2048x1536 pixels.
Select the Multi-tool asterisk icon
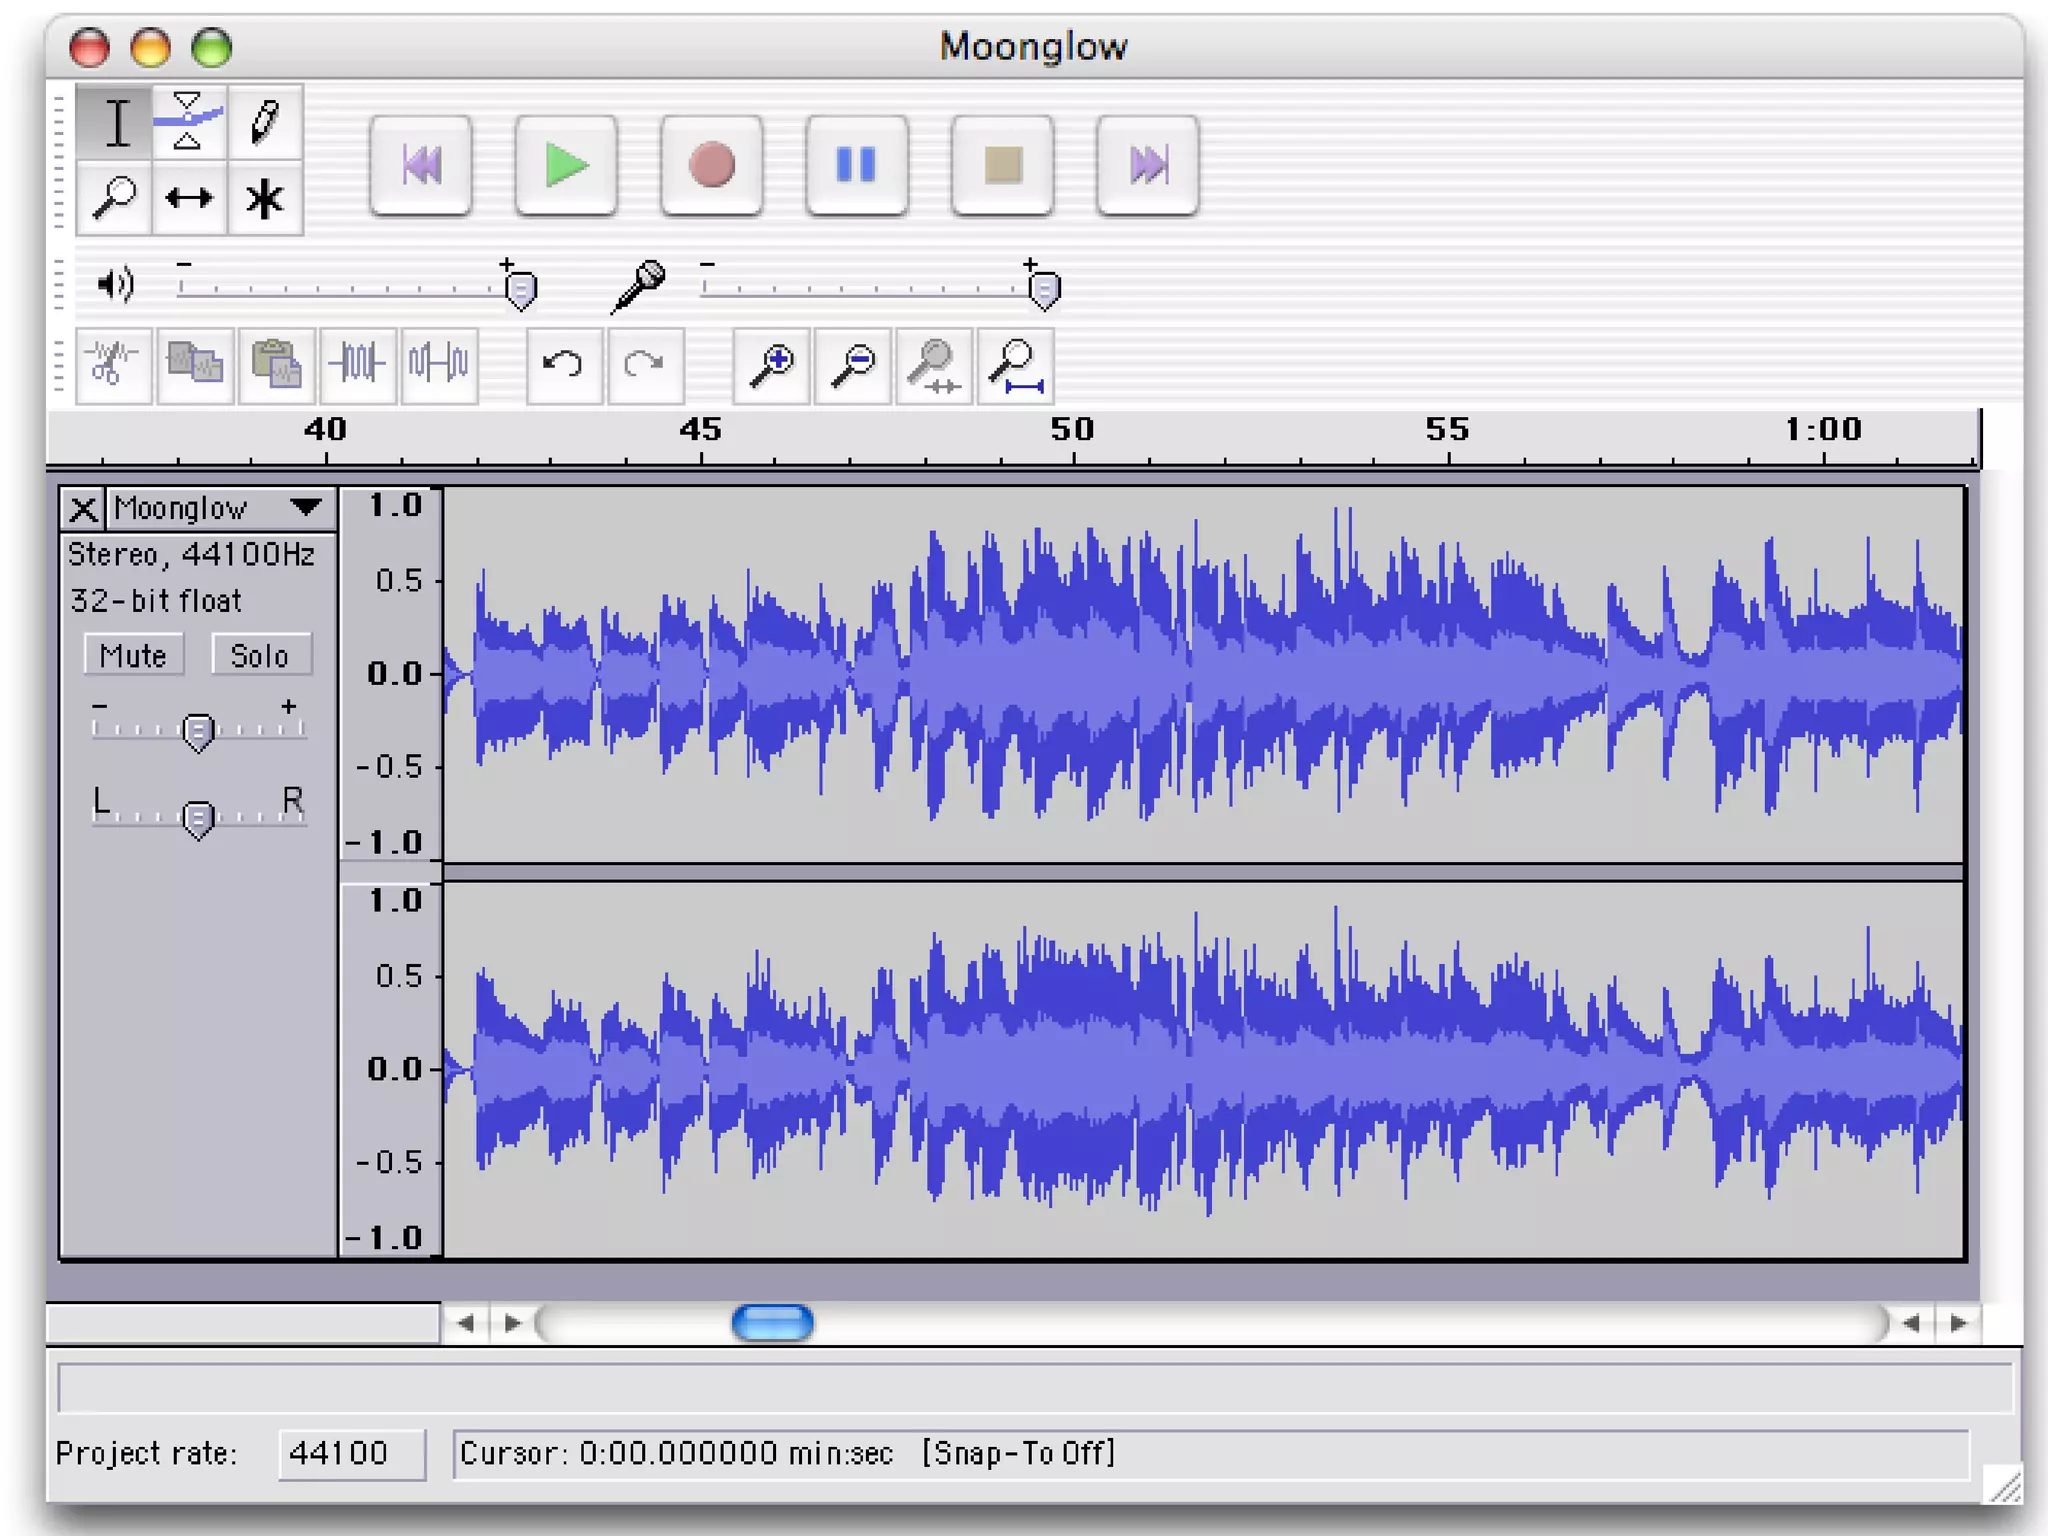[265, 198]
